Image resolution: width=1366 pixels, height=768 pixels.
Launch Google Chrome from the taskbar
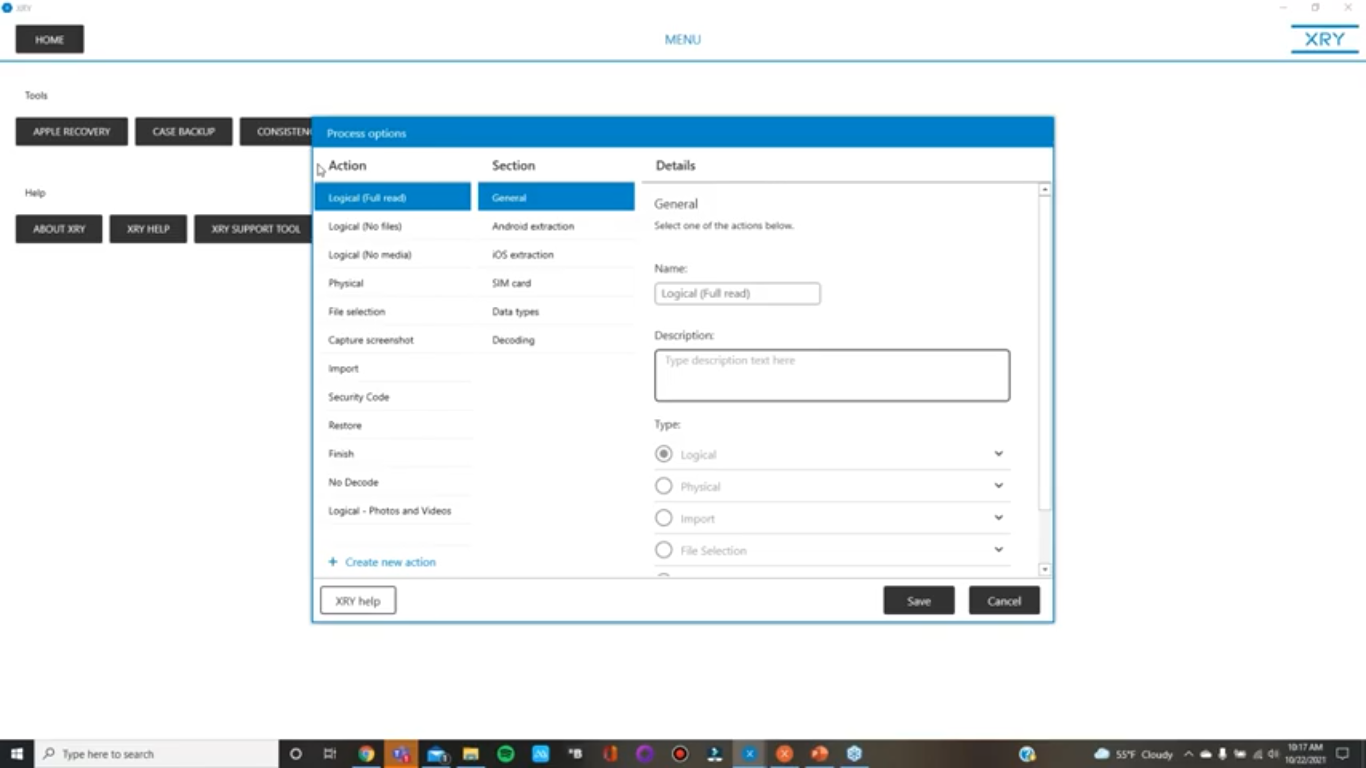(367, 753)
